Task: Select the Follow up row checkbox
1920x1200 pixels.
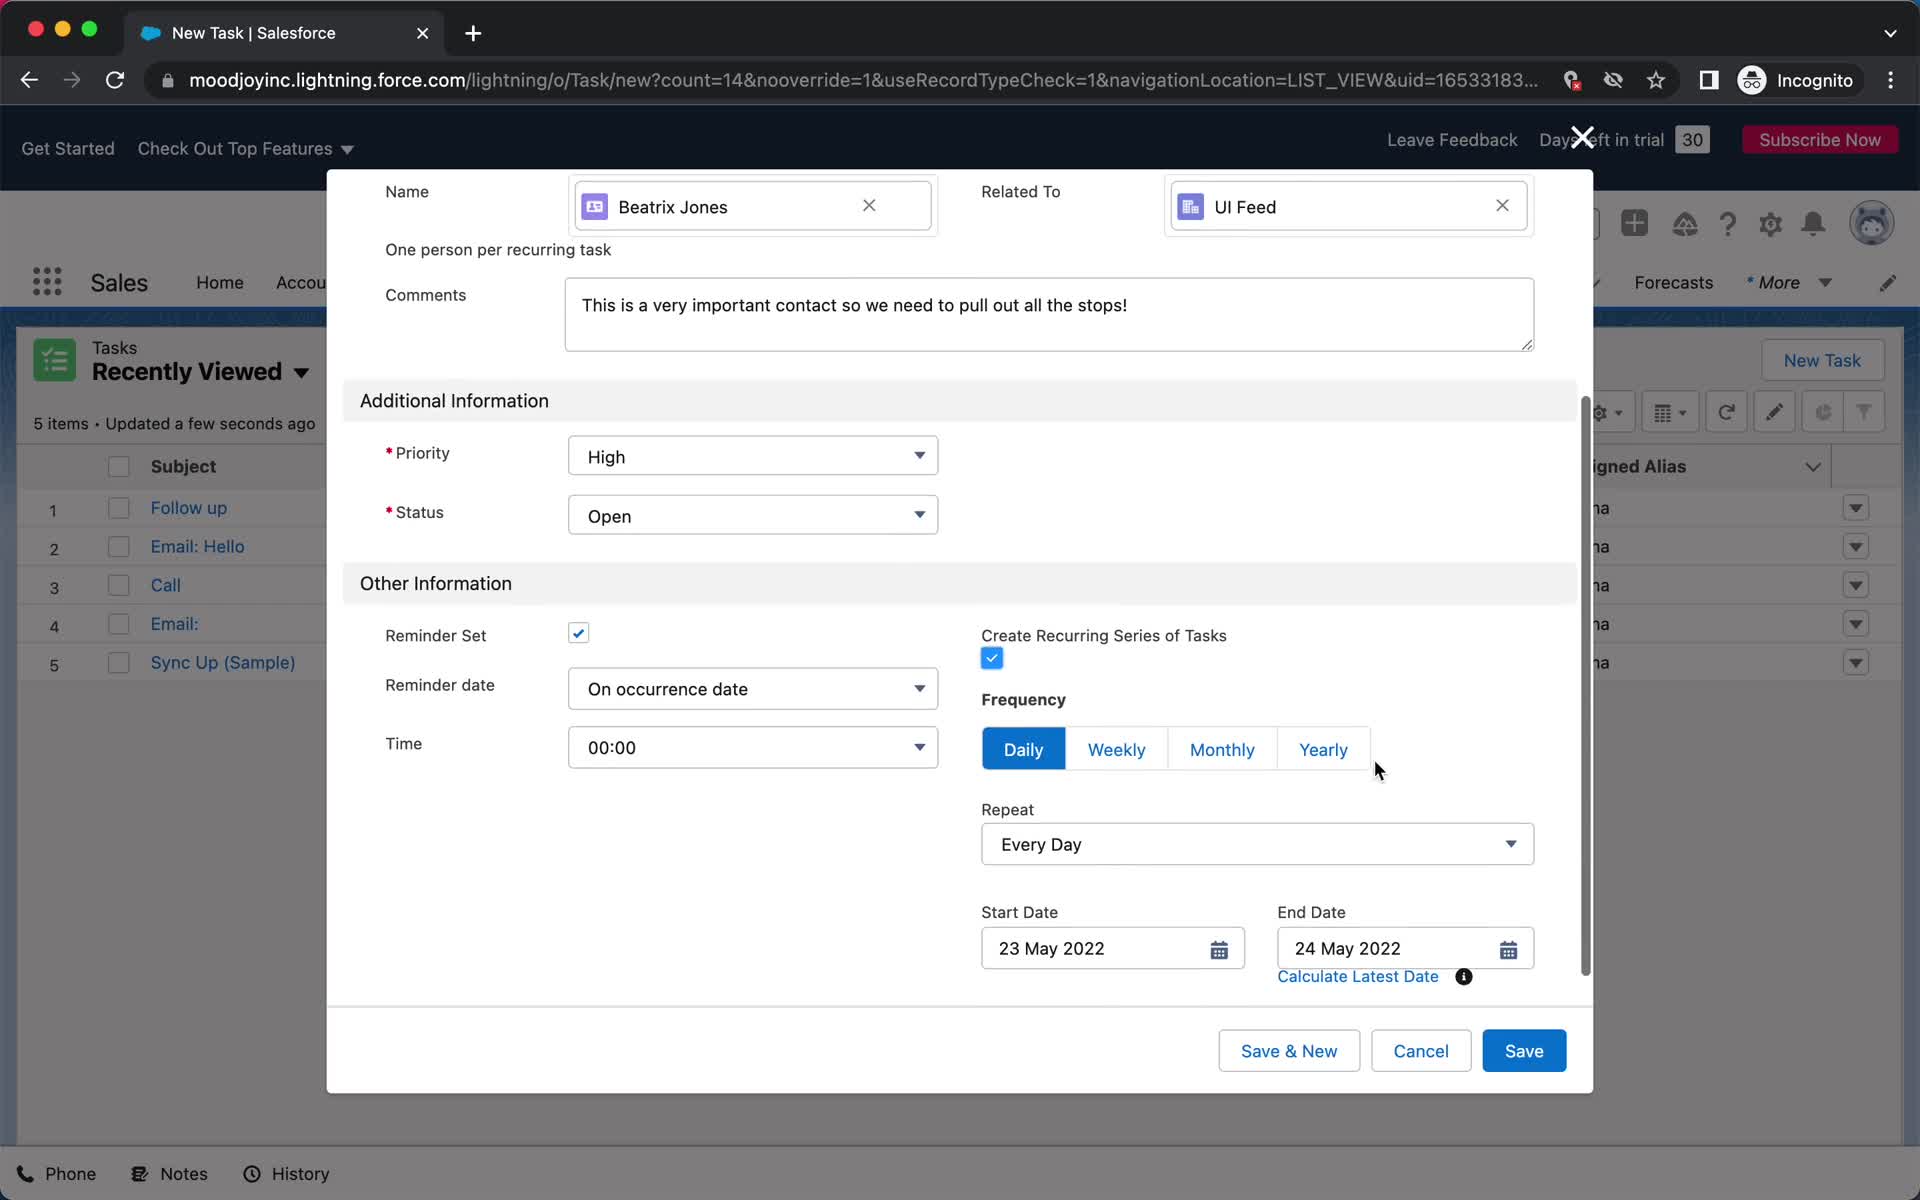Action: click(x=118, y=508)
